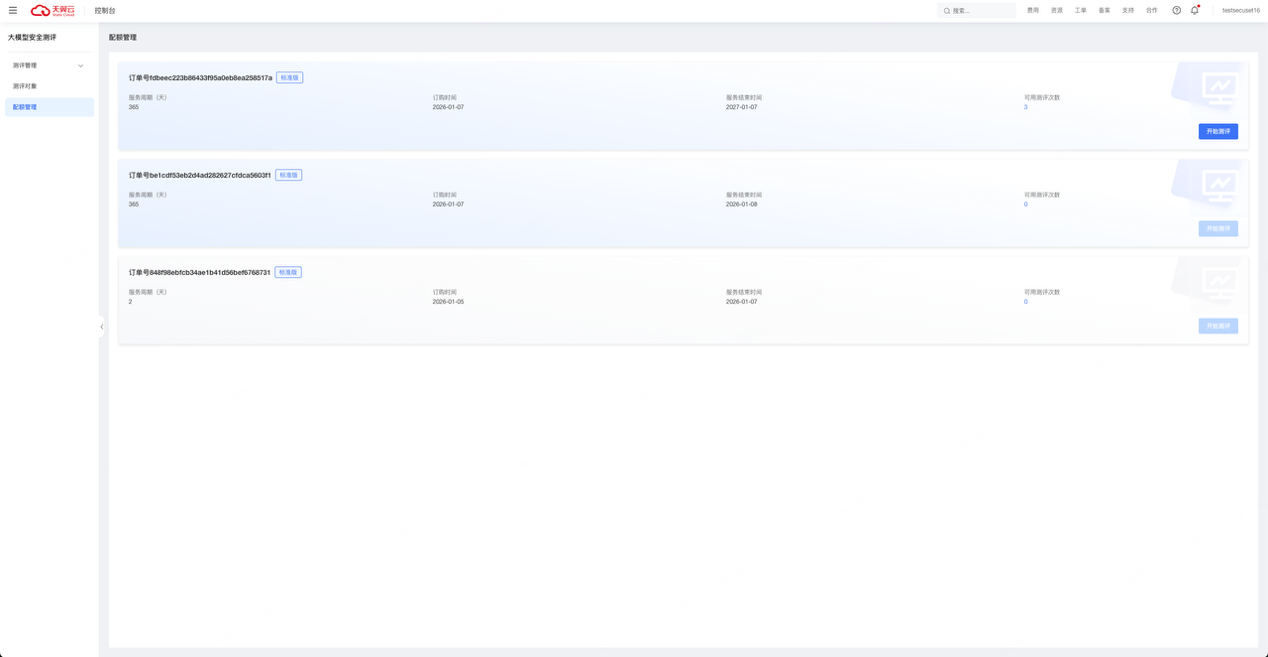Click 开始测评 for order 848f98ebfcb34ae1b41d56bef6768731

click(x=1218, y=326)
